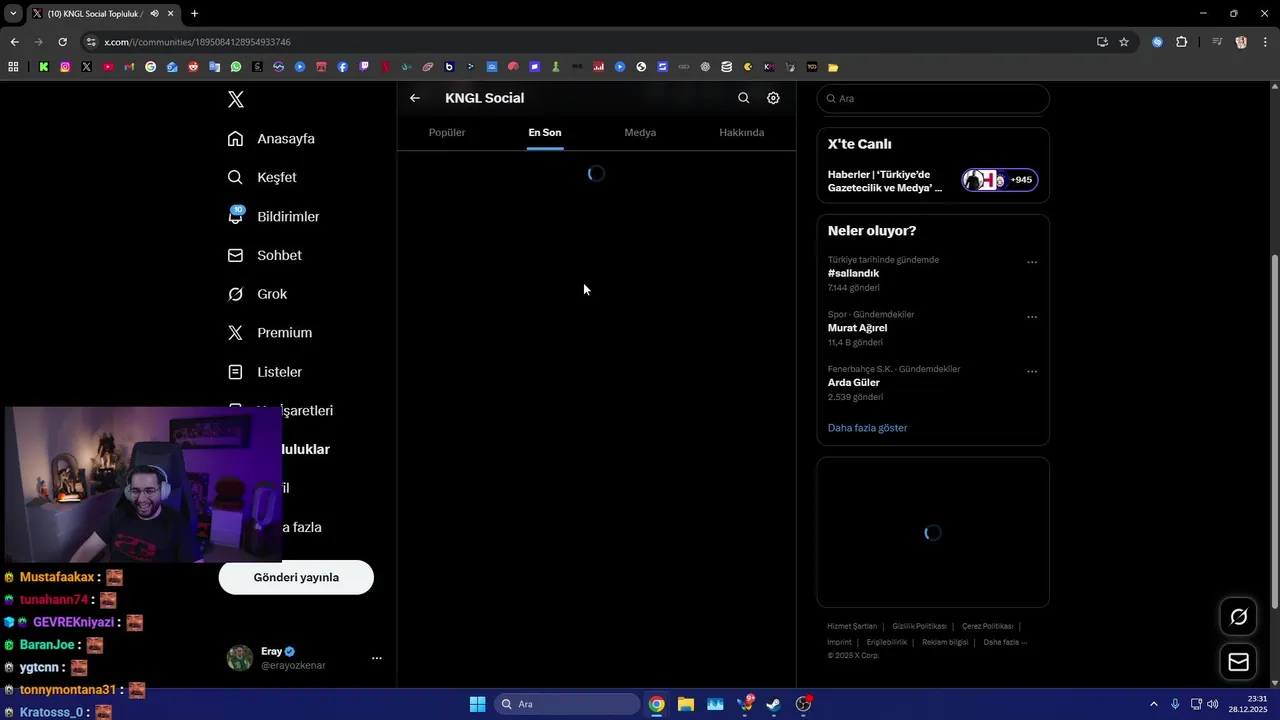View site information icon in address bar
The width and height of the screenshot is (1280, 720).
tap(91, 42)
